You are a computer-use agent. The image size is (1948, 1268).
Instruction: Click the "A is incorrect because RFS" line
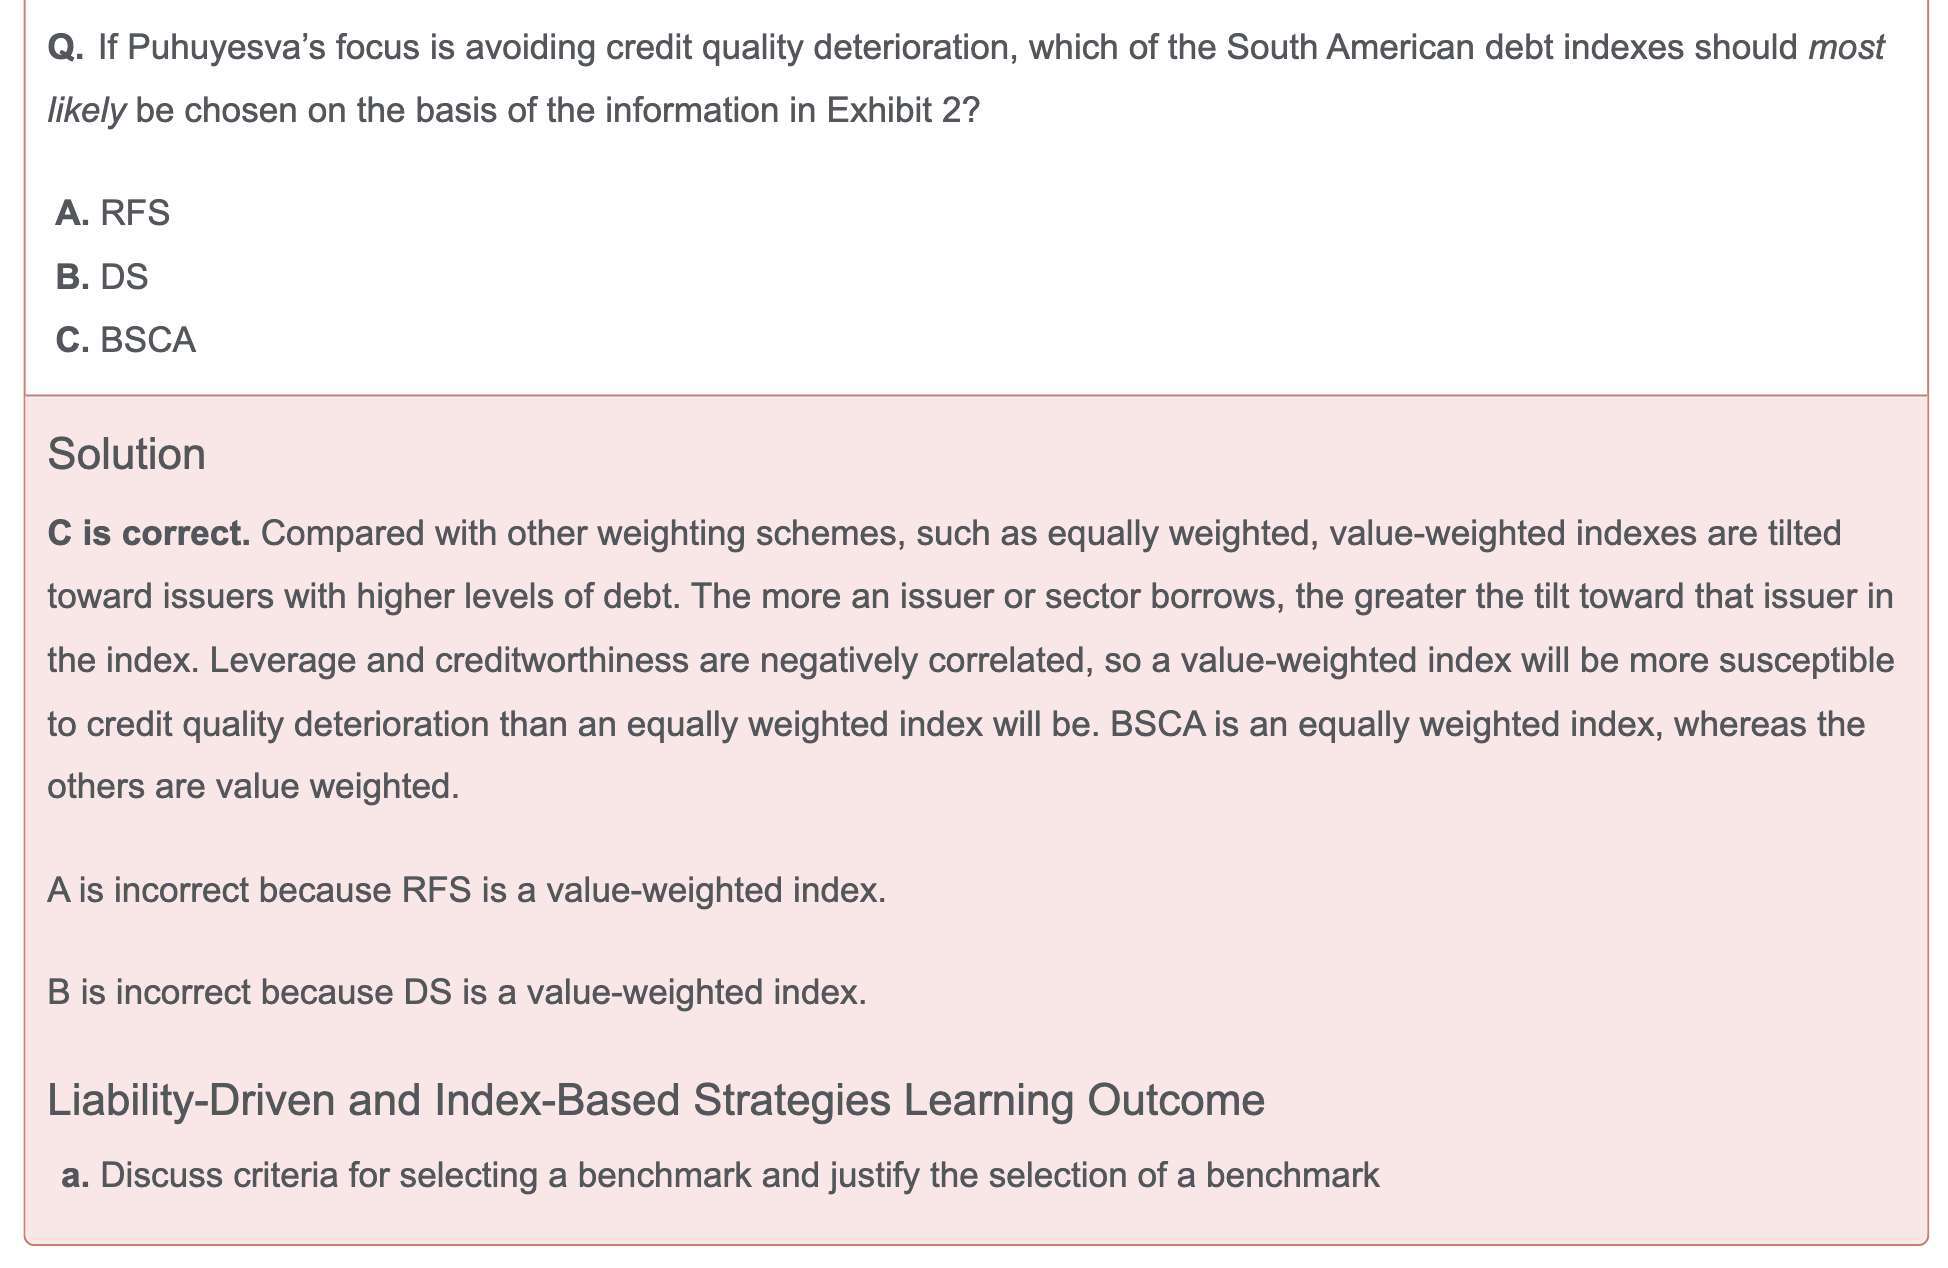coord(466,890)
